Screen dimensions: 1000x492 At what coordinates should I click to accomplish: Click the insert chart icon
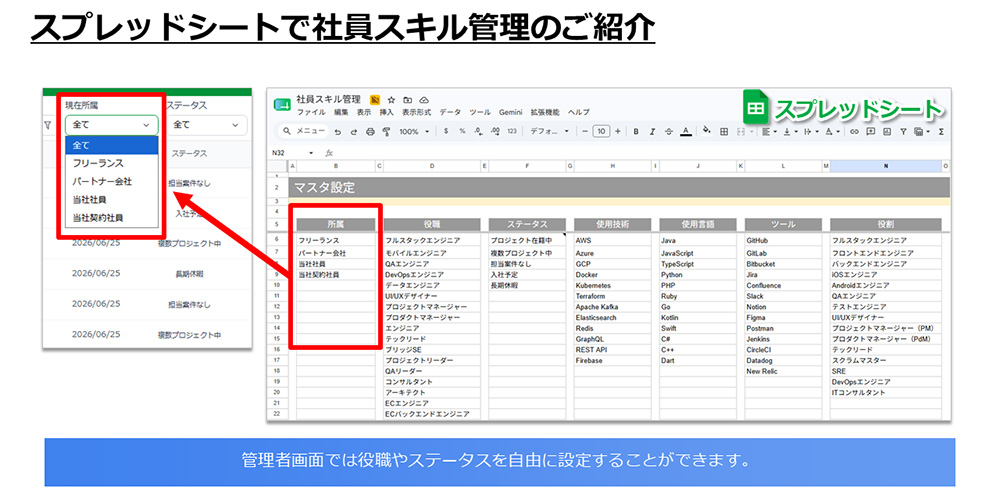click(886, 131)
